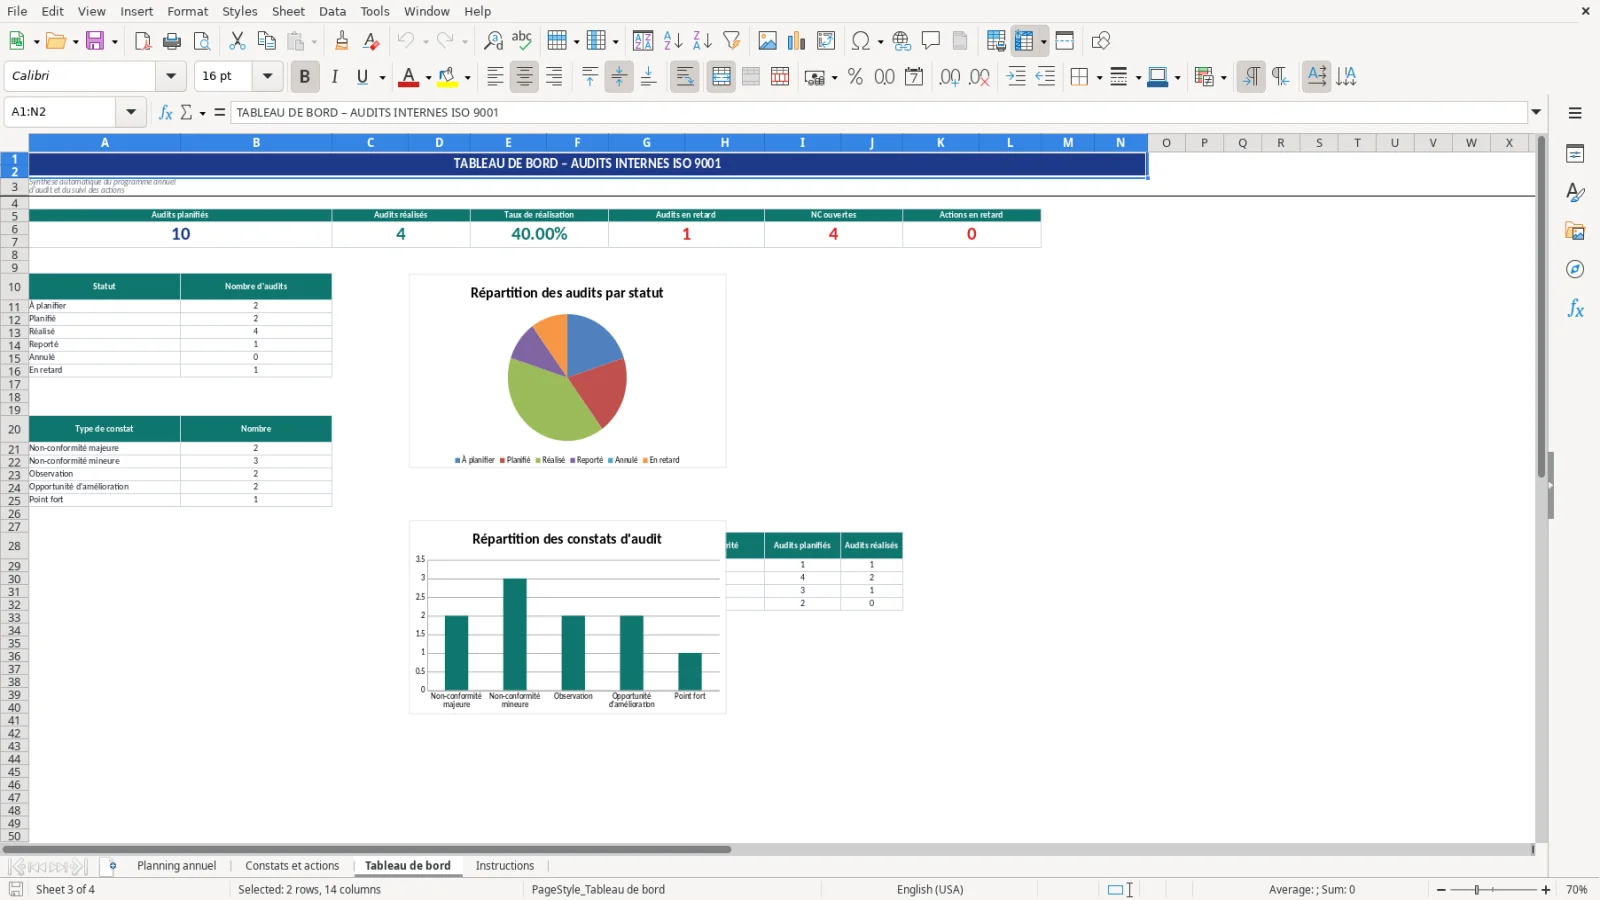This screenshot has width=1600, height=900.
Task: Apply yellow background color
Action: (x=448, y=77)
